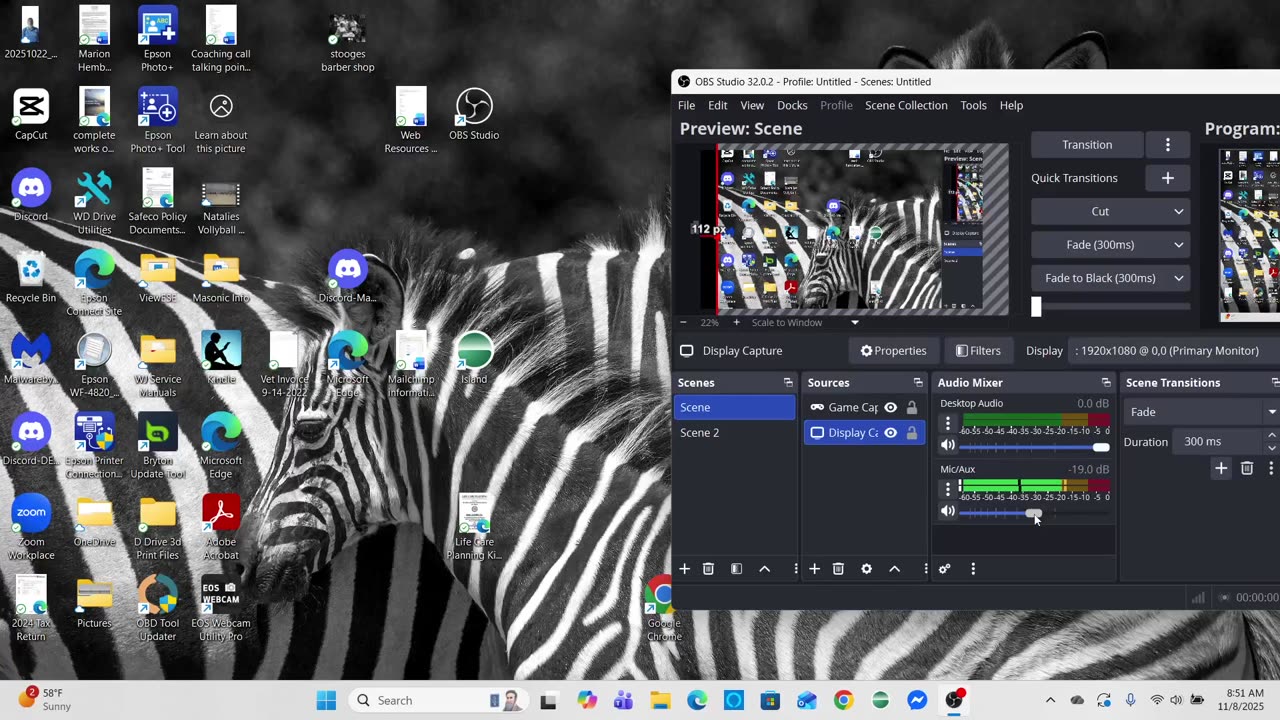Undock the Scenes panel
This screenshot has width=1280, height=720.
point(788,383)
